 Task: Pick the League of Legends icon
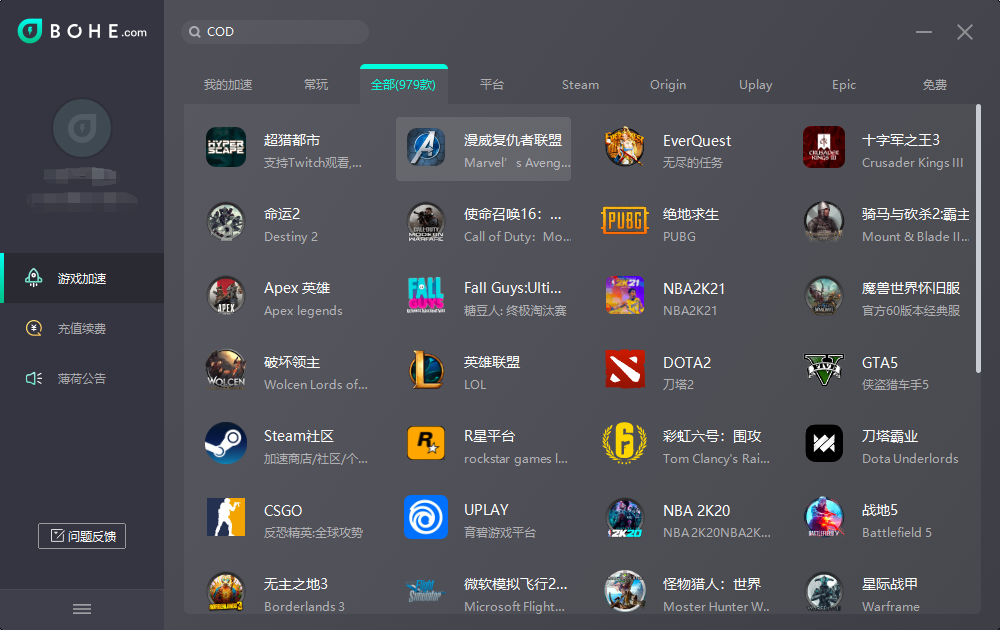(x=426, y=370)
